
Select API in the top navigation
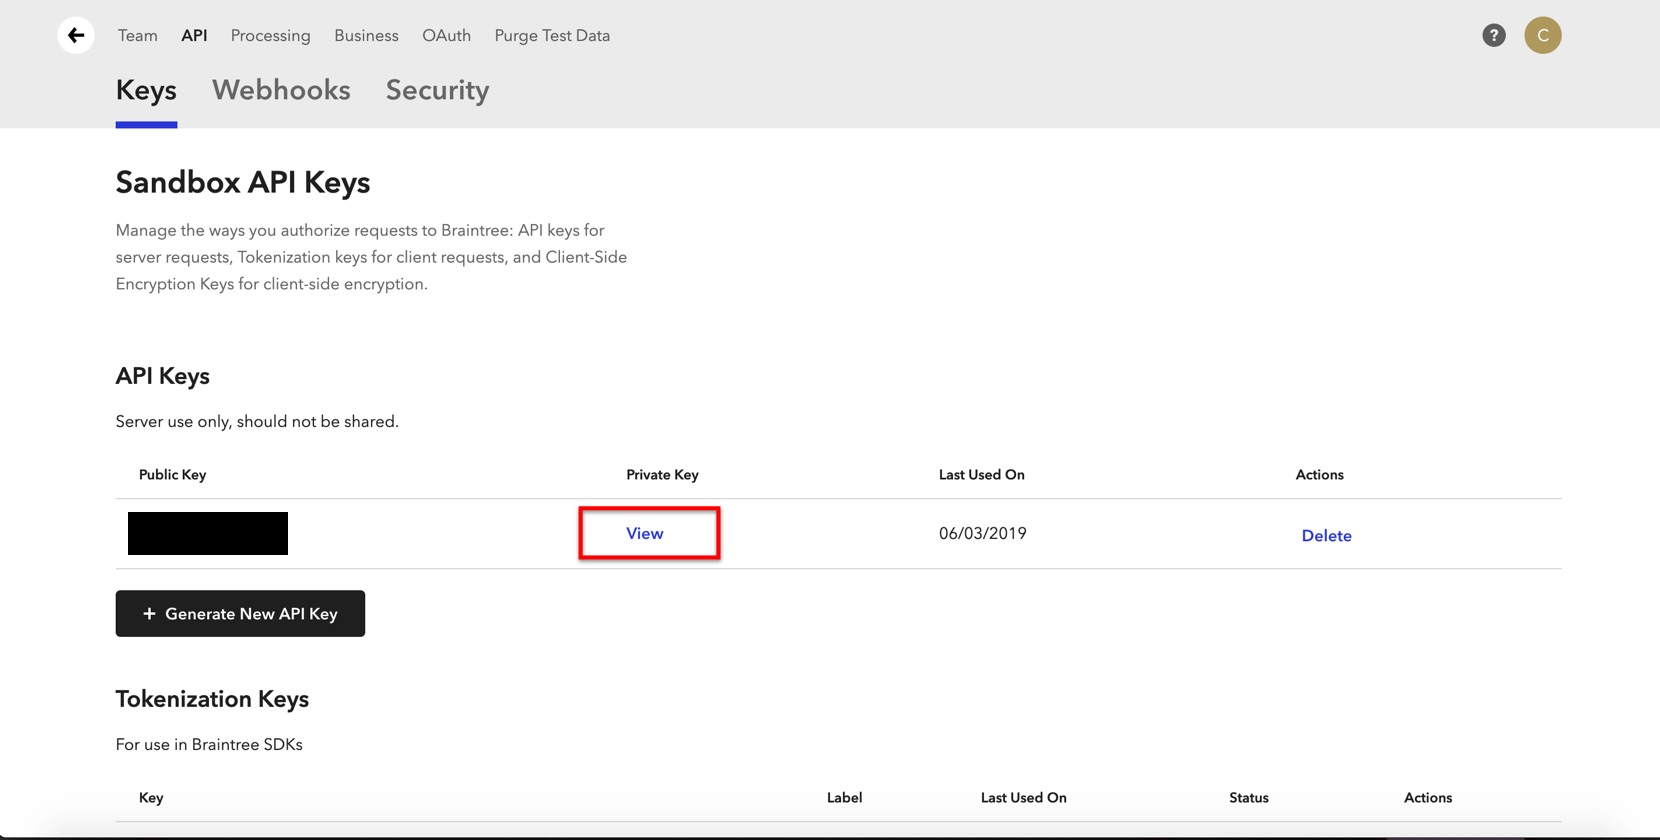(x=194, y=36)
